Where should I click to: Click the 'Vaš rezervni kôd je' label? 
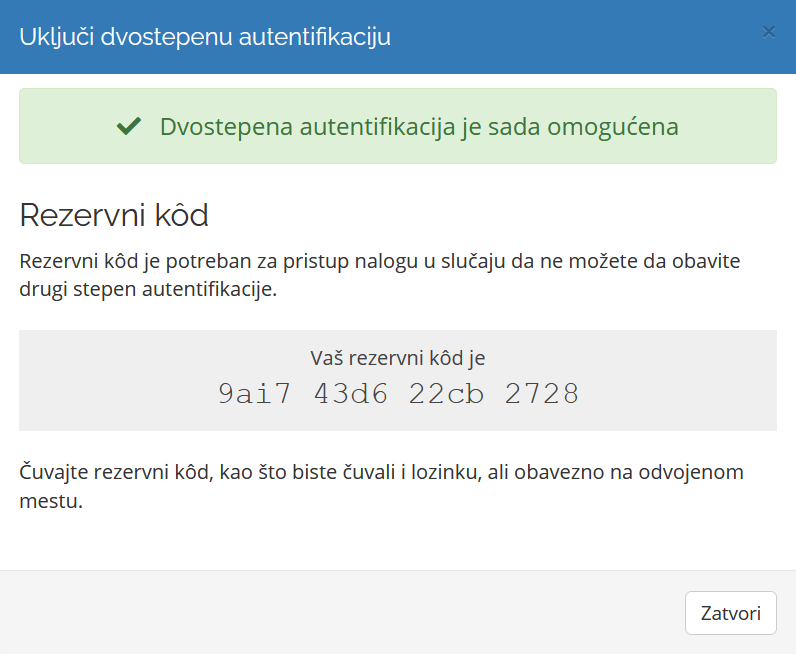click(397, 358)
